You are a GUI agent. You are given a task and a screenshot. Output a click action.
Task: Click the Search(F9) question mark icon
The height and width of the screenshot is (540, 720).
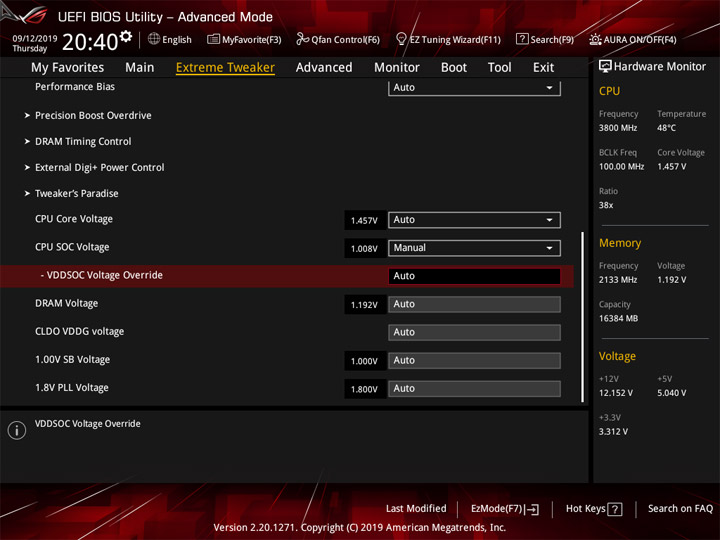tap(522, 39)
